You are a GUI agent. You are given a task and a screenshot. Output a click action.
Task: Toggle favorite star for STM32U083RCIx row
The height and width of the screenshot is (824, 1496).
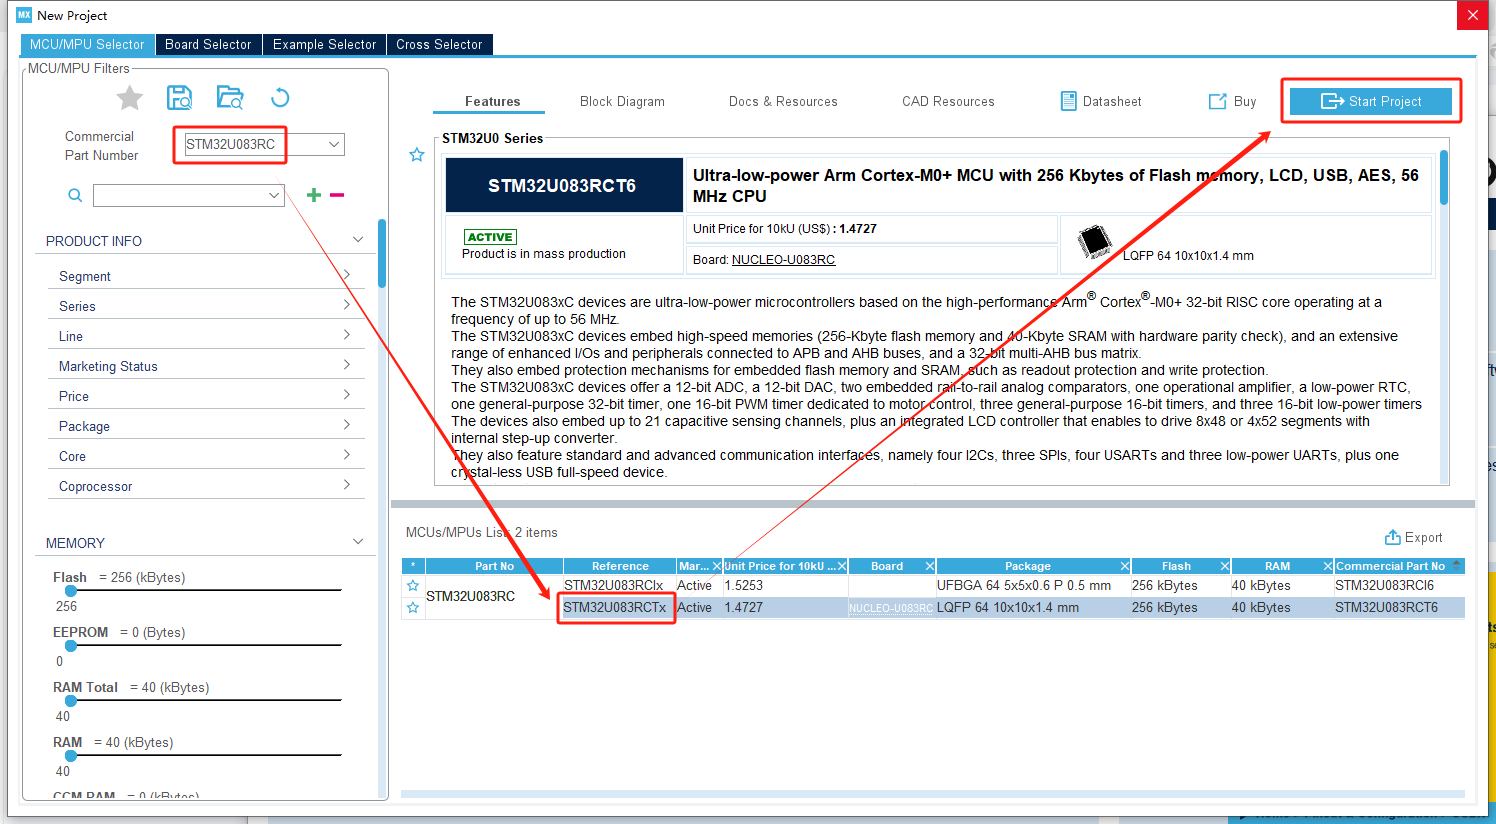[412, 586]
